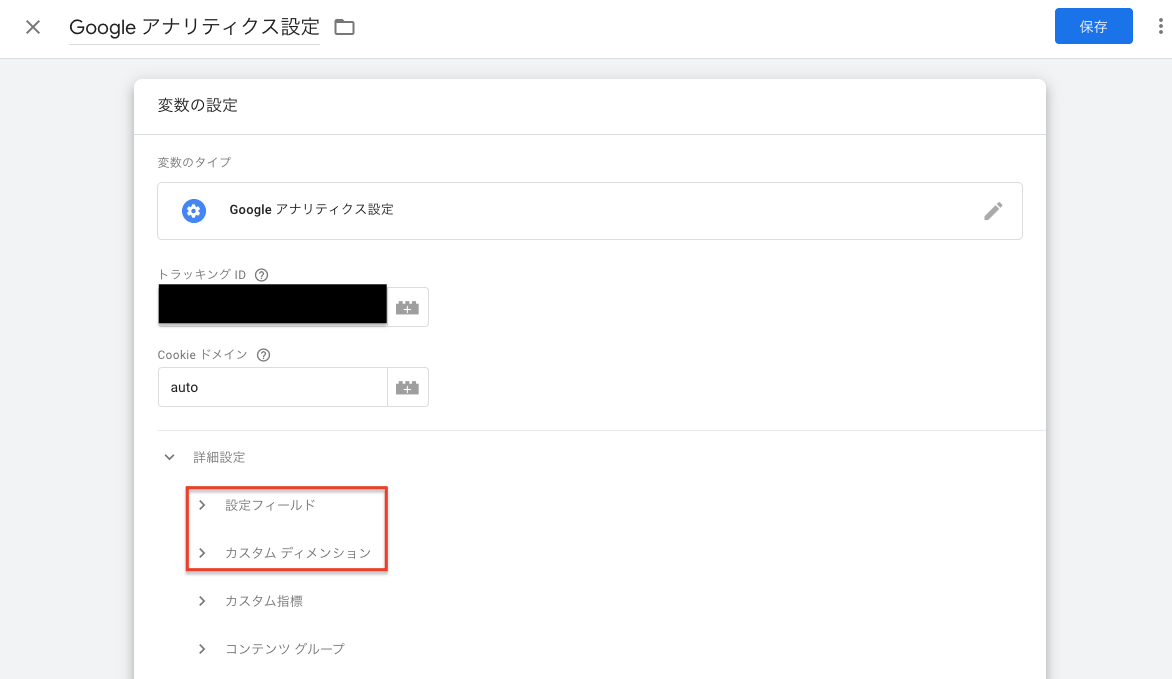
Task: Expand the カスタム ディメンション section
Action: [x=284, y=553]
